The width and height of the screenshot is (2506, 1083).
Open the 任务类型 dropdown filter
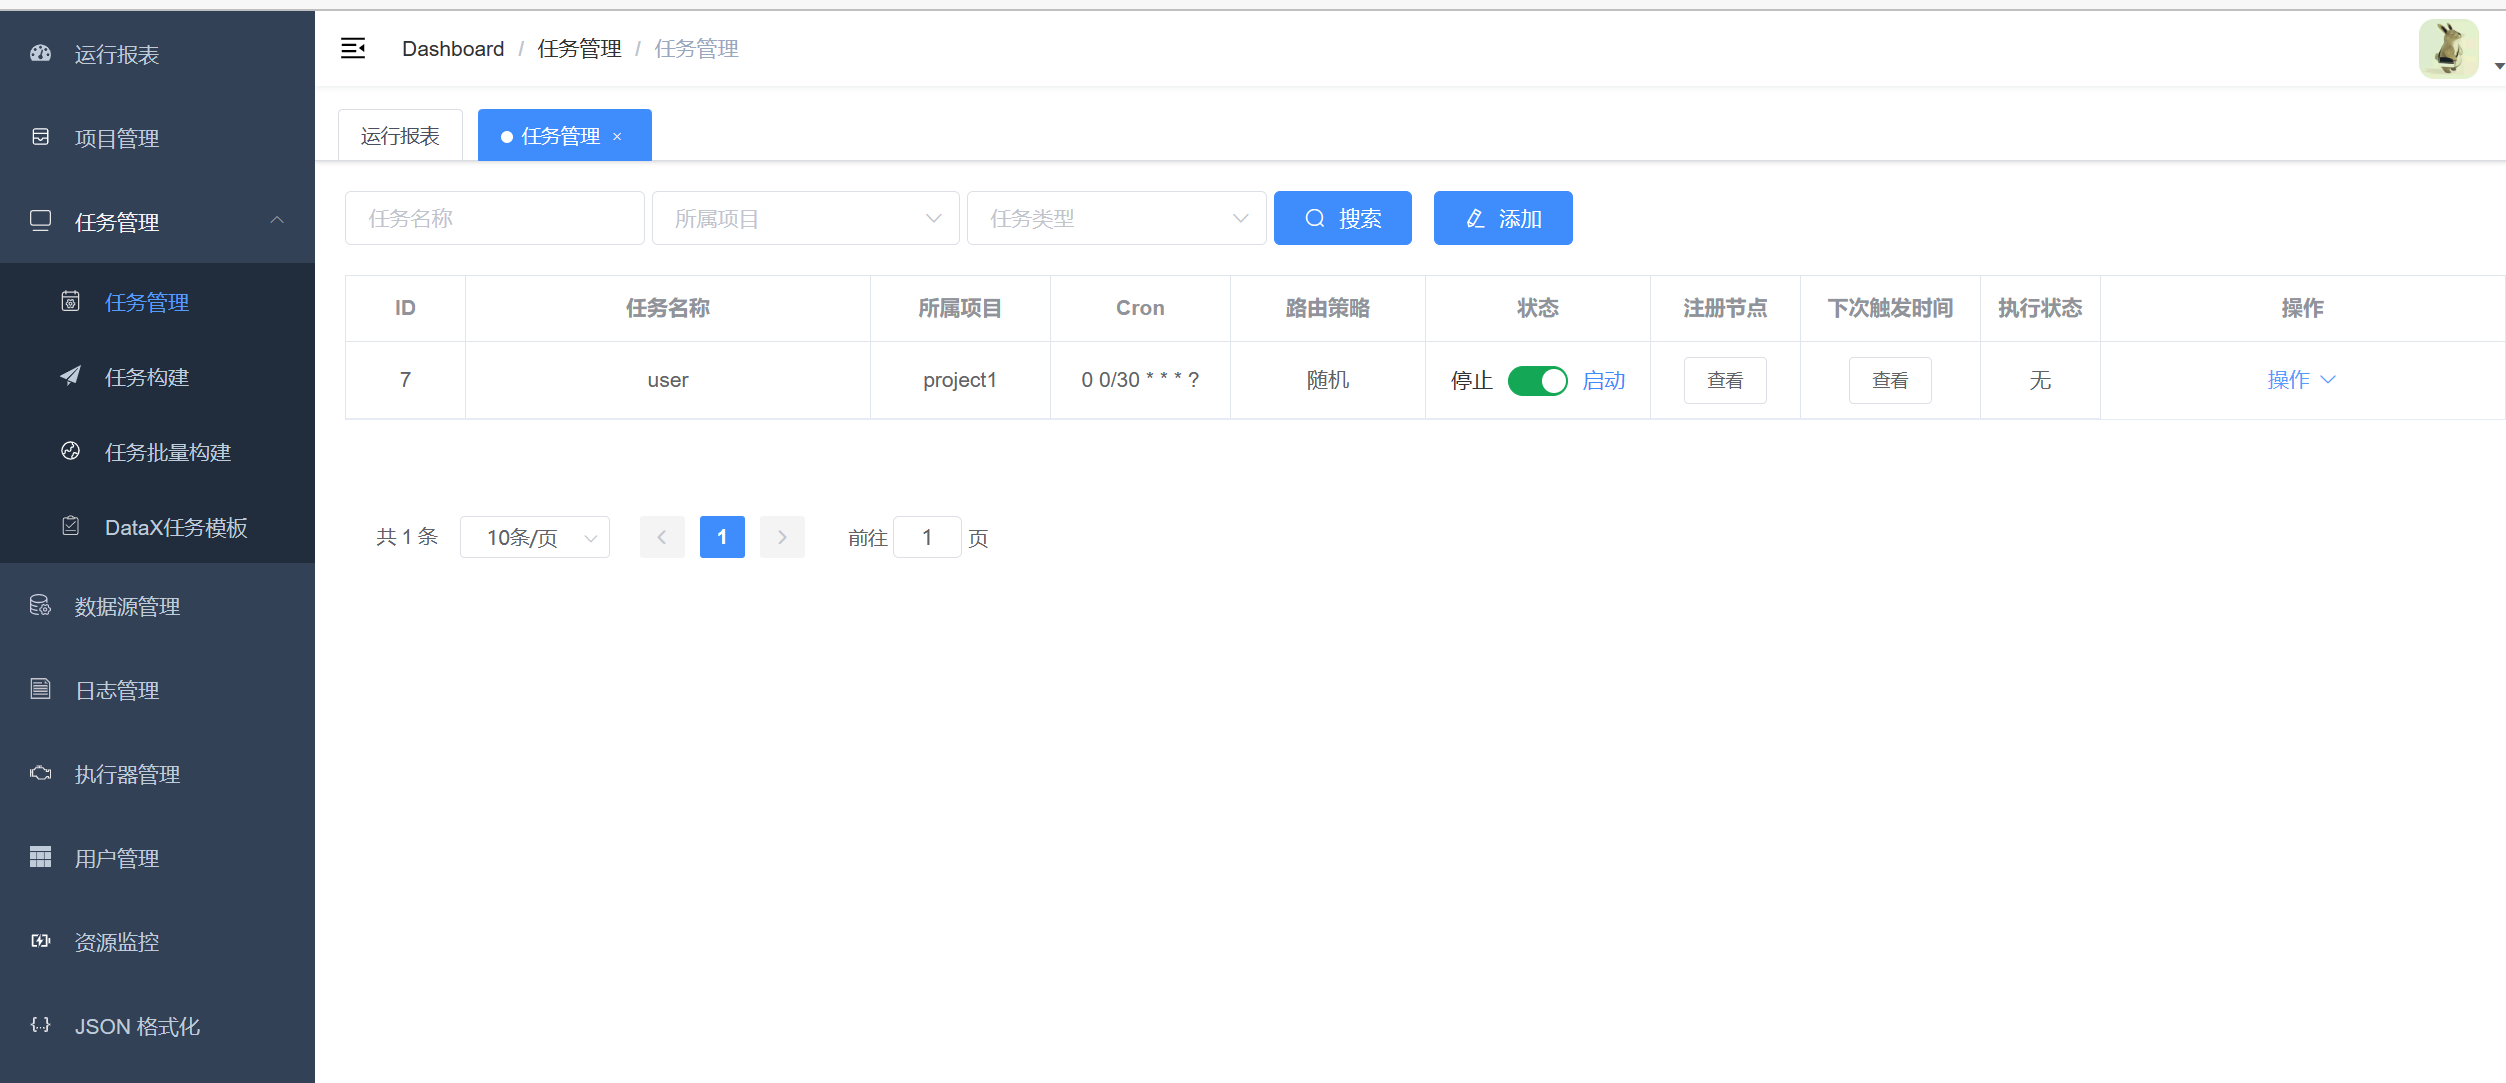pos(1116,218)
